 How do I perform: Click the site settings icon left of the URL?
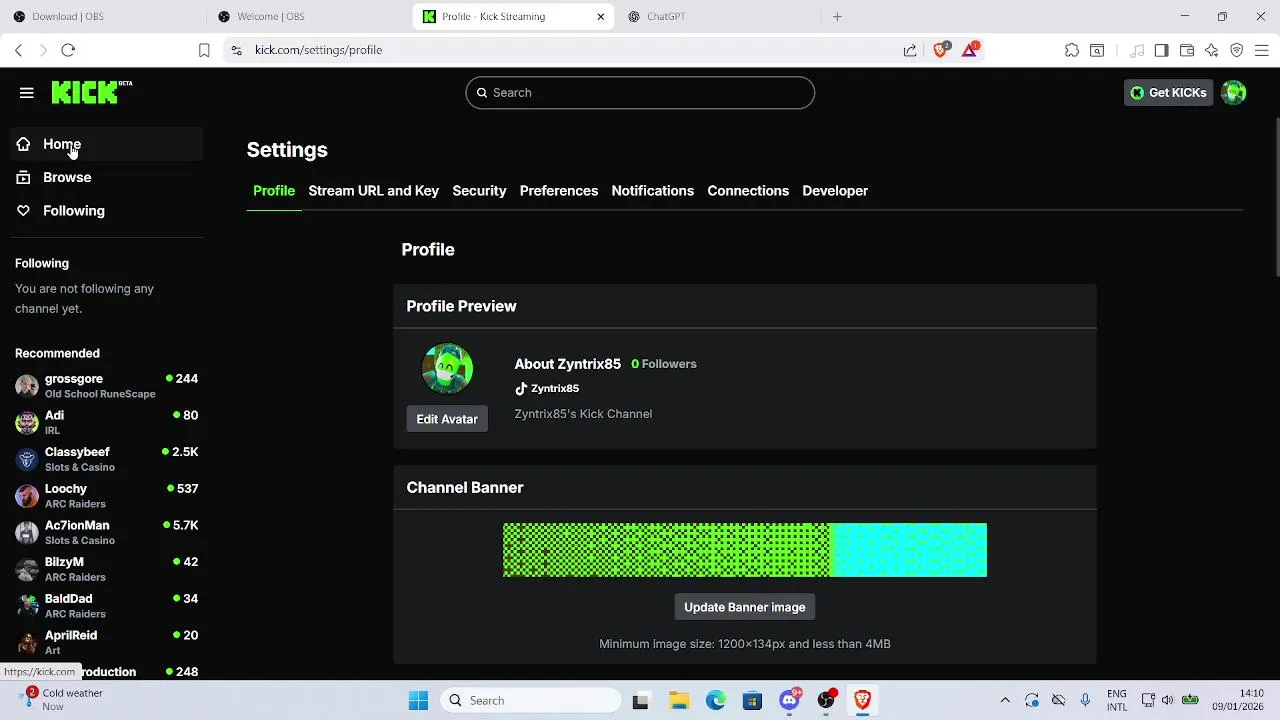[x=236, y=50]
